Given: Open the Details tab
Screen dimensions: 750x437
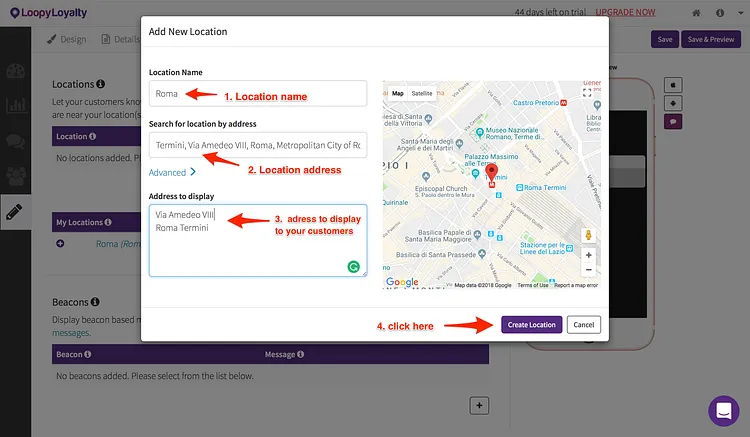Looking at the screenshot, I should (121, 39).
